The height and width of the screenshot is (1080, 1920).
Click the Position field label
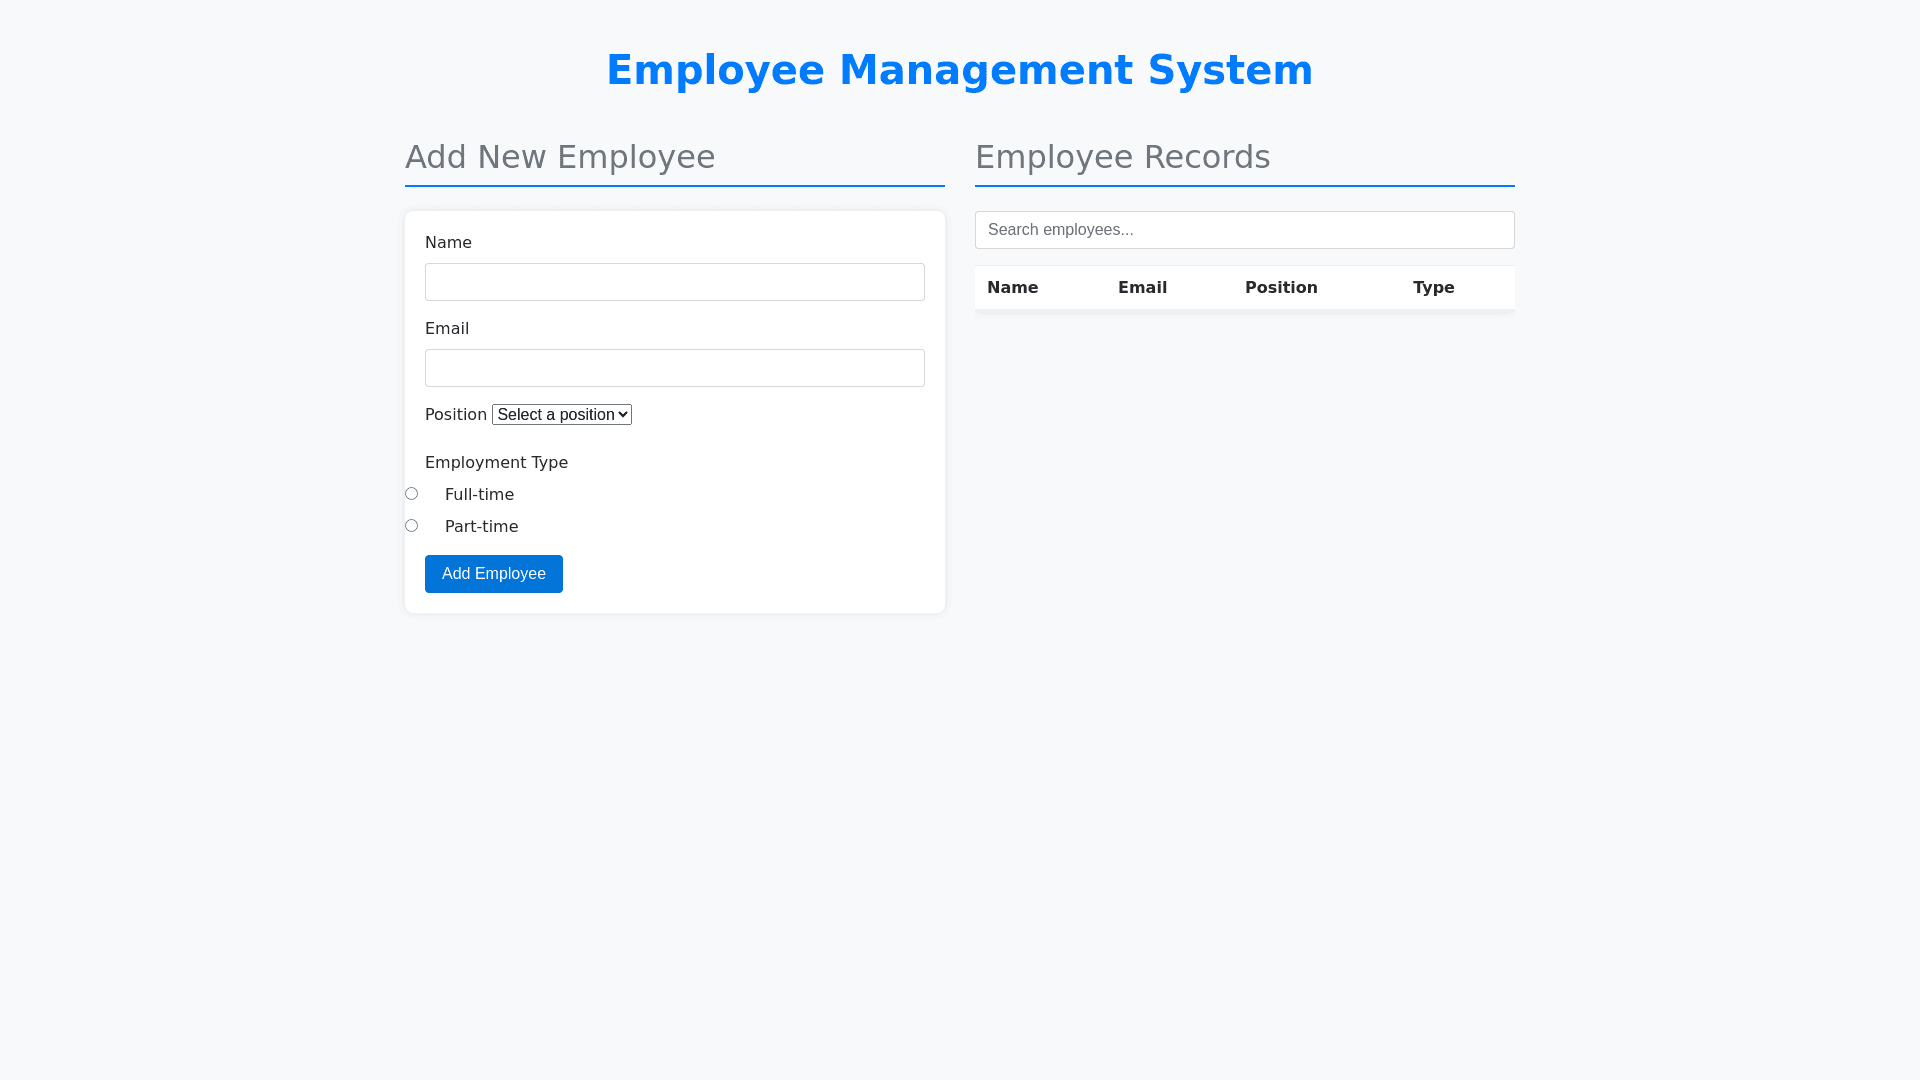click(x=456, y=415)
